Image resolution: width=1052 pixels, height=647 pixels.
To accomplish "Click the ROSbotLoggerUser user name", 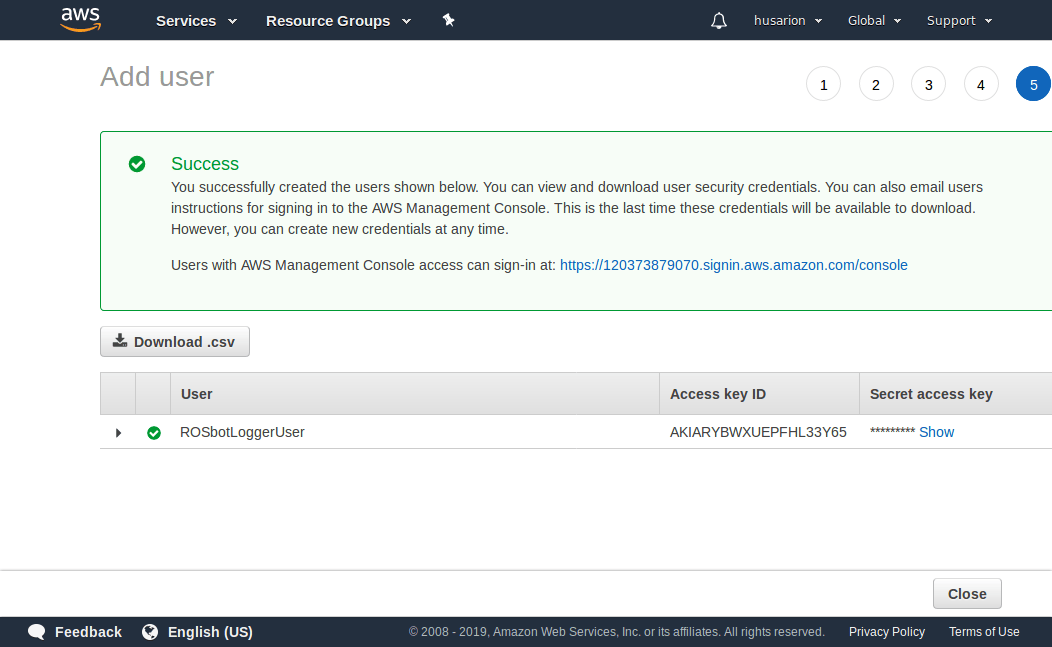I will pos(242,432).
